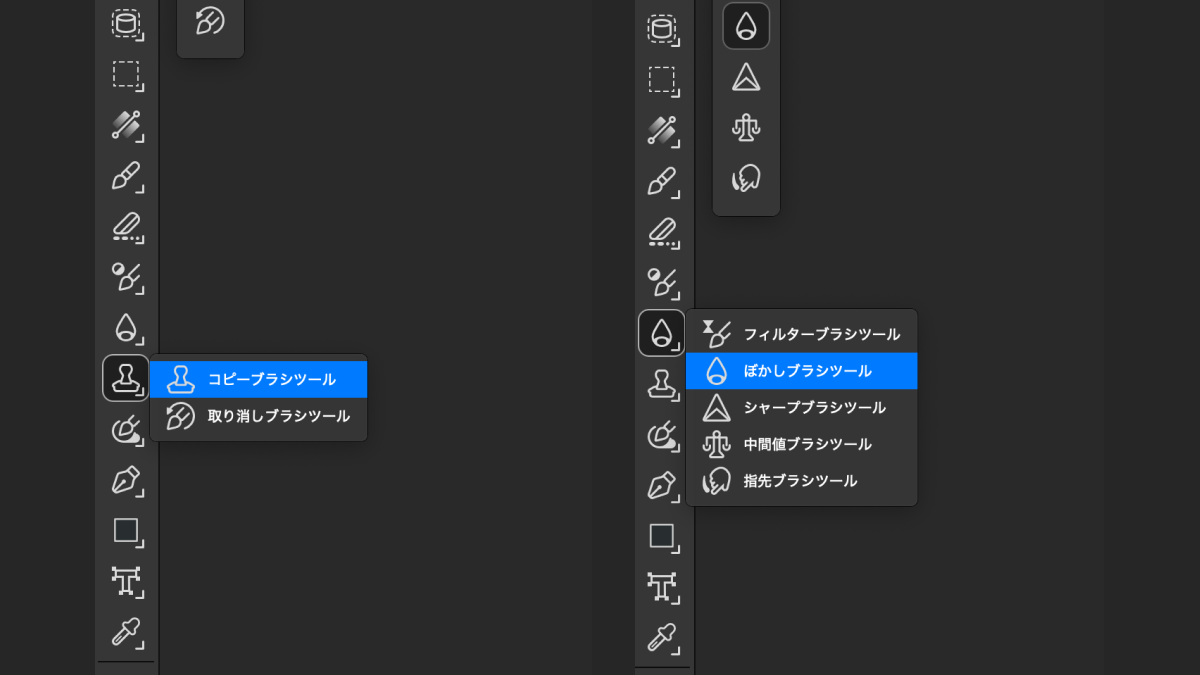The image size is (1200, 675).
Task: Click the active clone stamp tool in left toolbar
Action: tap(126, 378)
